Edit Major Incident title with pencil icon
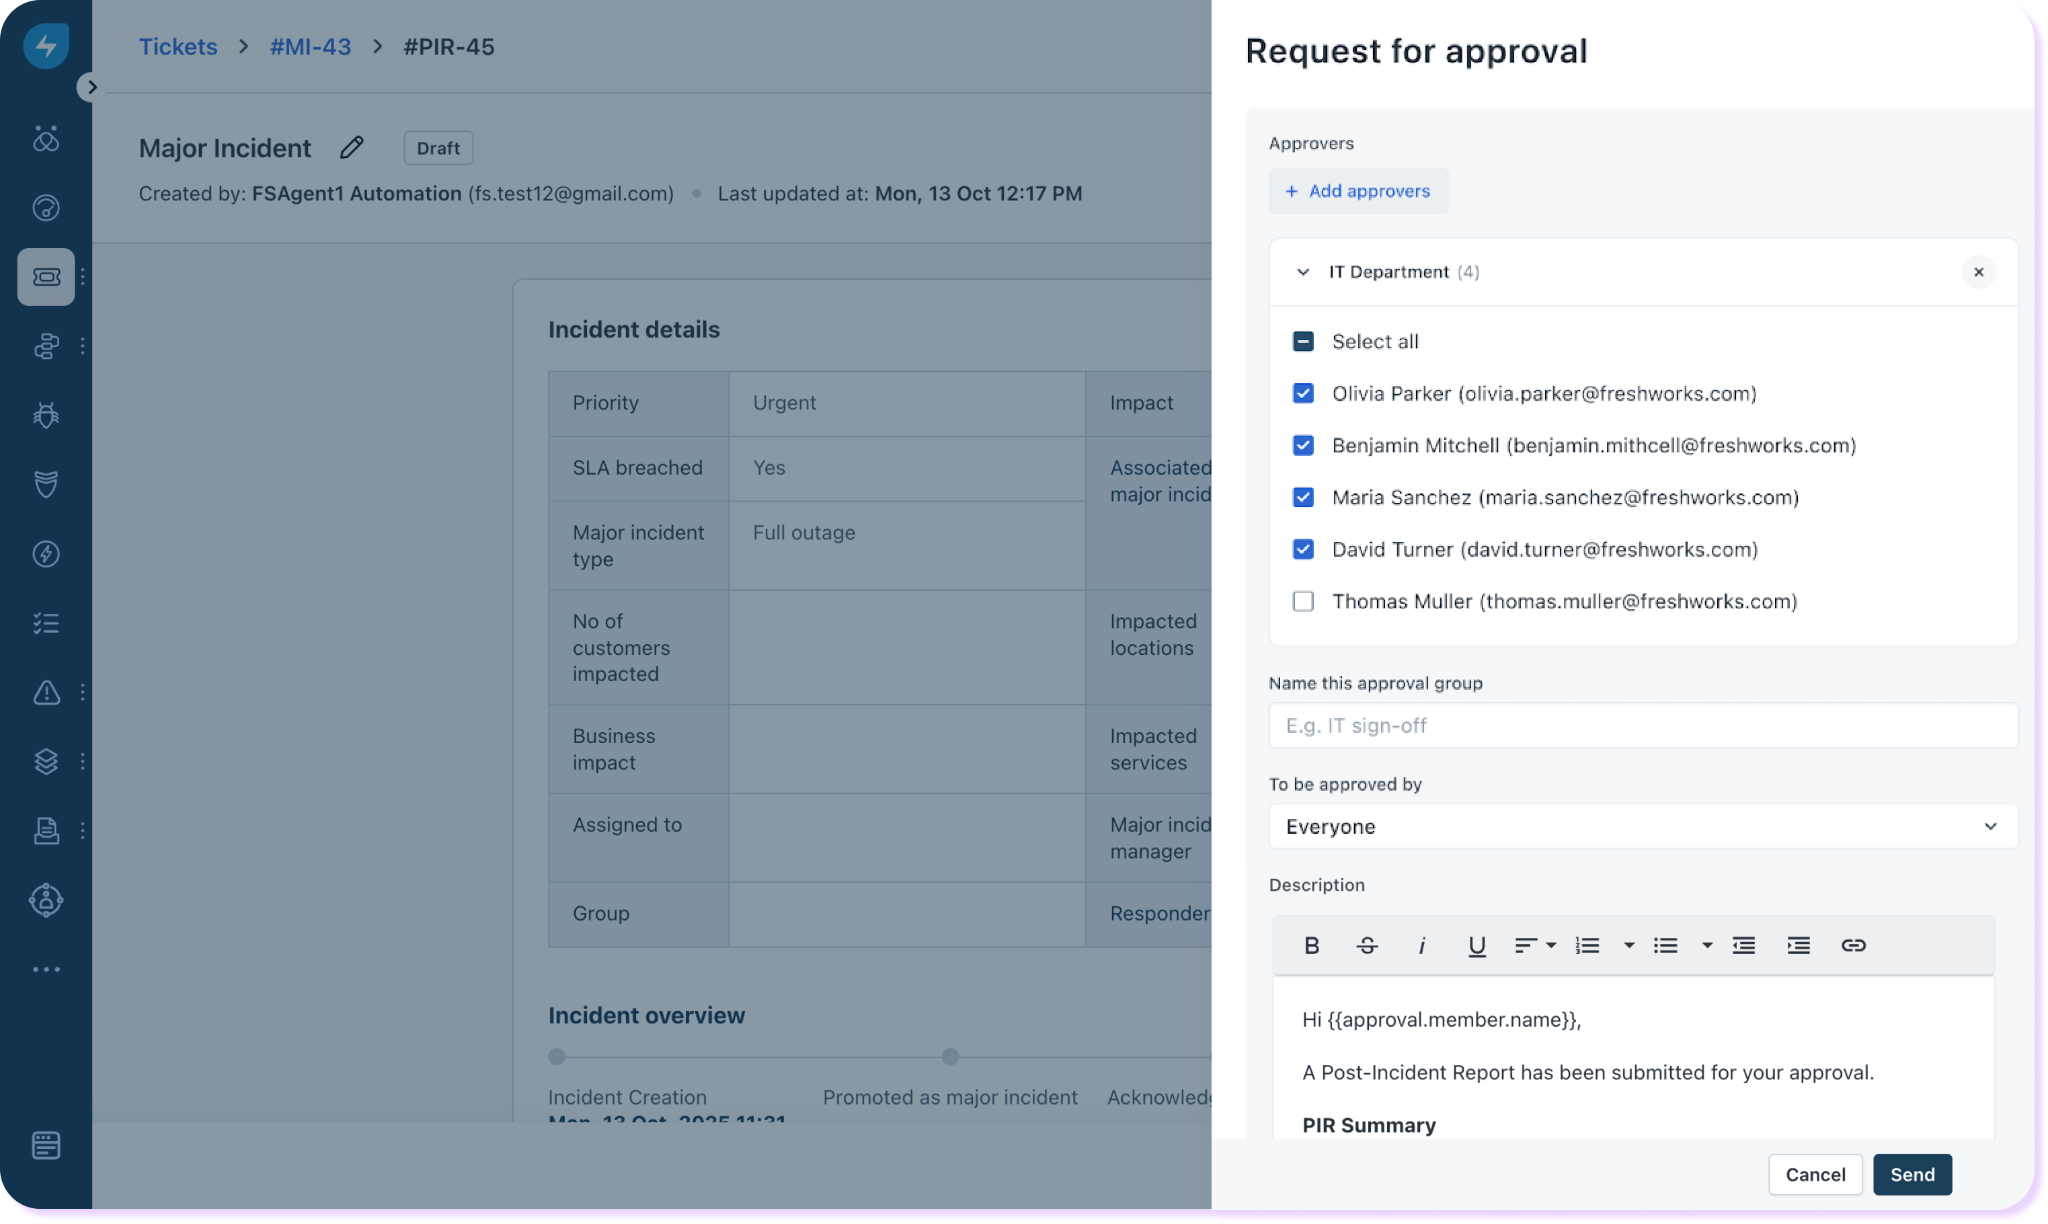Image resolution: width=2048 pixels, height=1224 pixels. coord(351,148)
